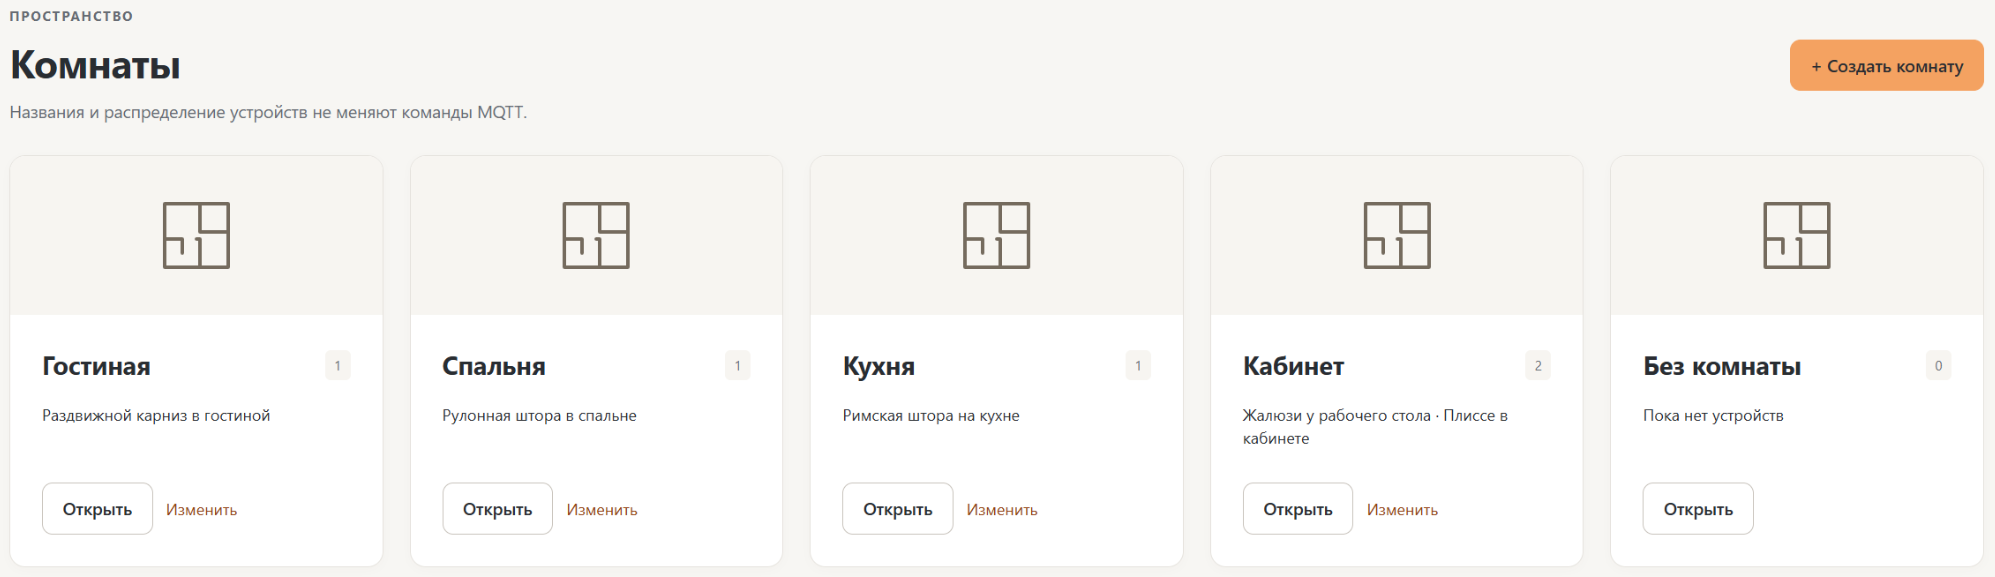
Task: Click the device count badge on Гостиная
Action: click(338, 366)
